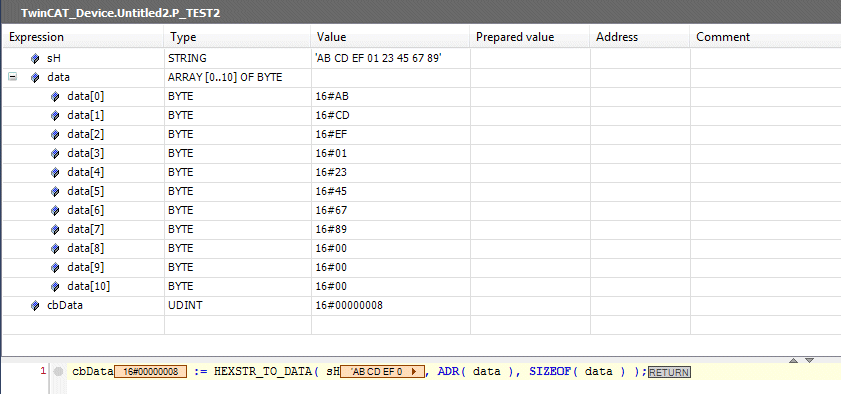Image resolution: width=841 pixels, height=394 pixels.
Task: Click the variable icon next to data[1]
Action: pyautogui.click(x=55, y=116)
